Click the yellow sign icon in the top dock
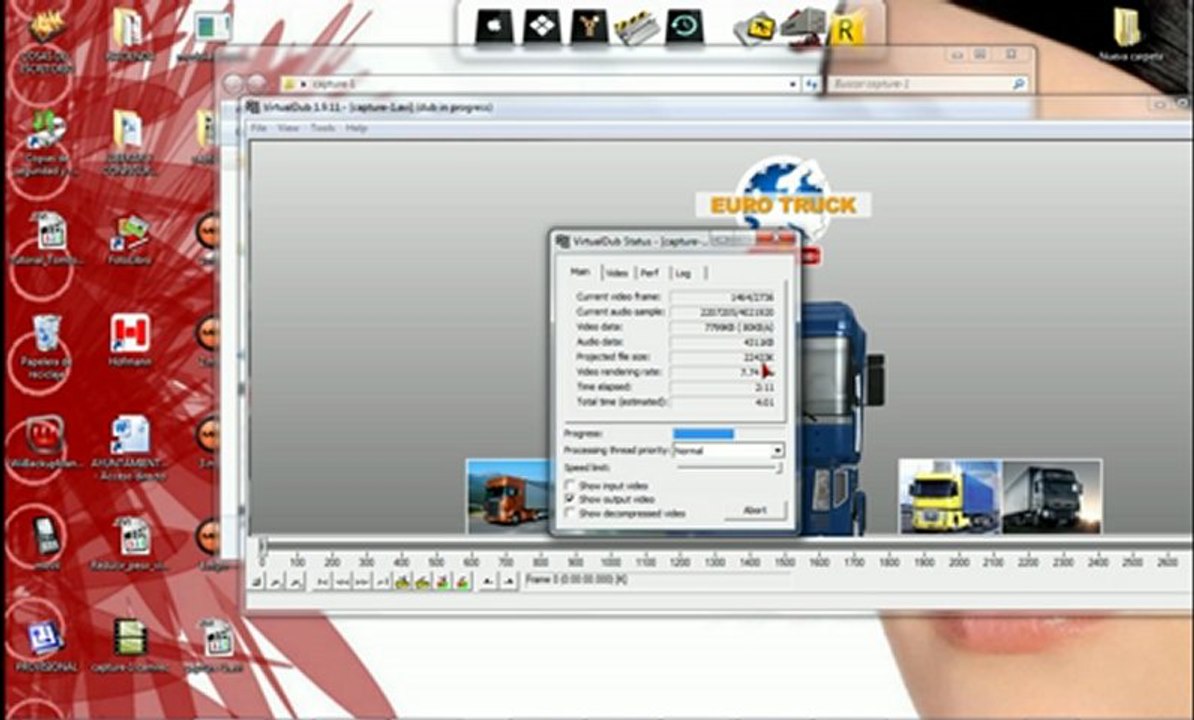The image size is (1194, 720). coord(755,28)
